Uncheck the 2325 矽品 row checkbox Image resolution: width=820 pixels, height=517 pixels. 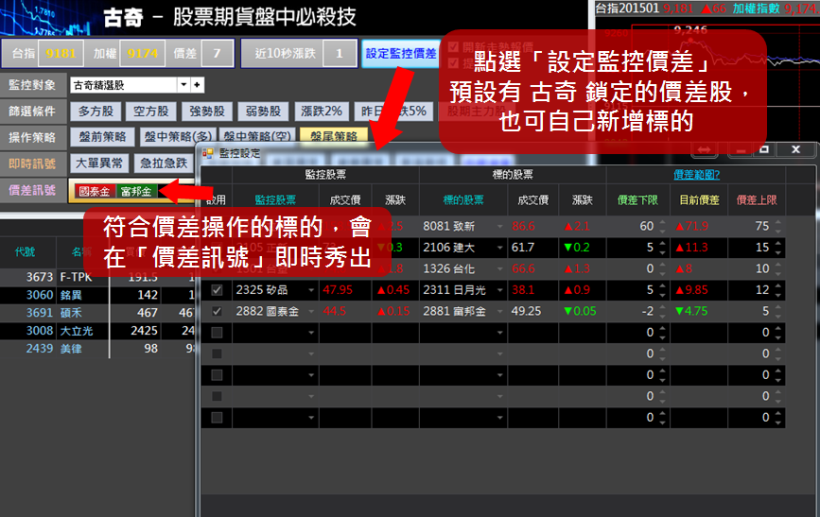(x=217, y=290)
